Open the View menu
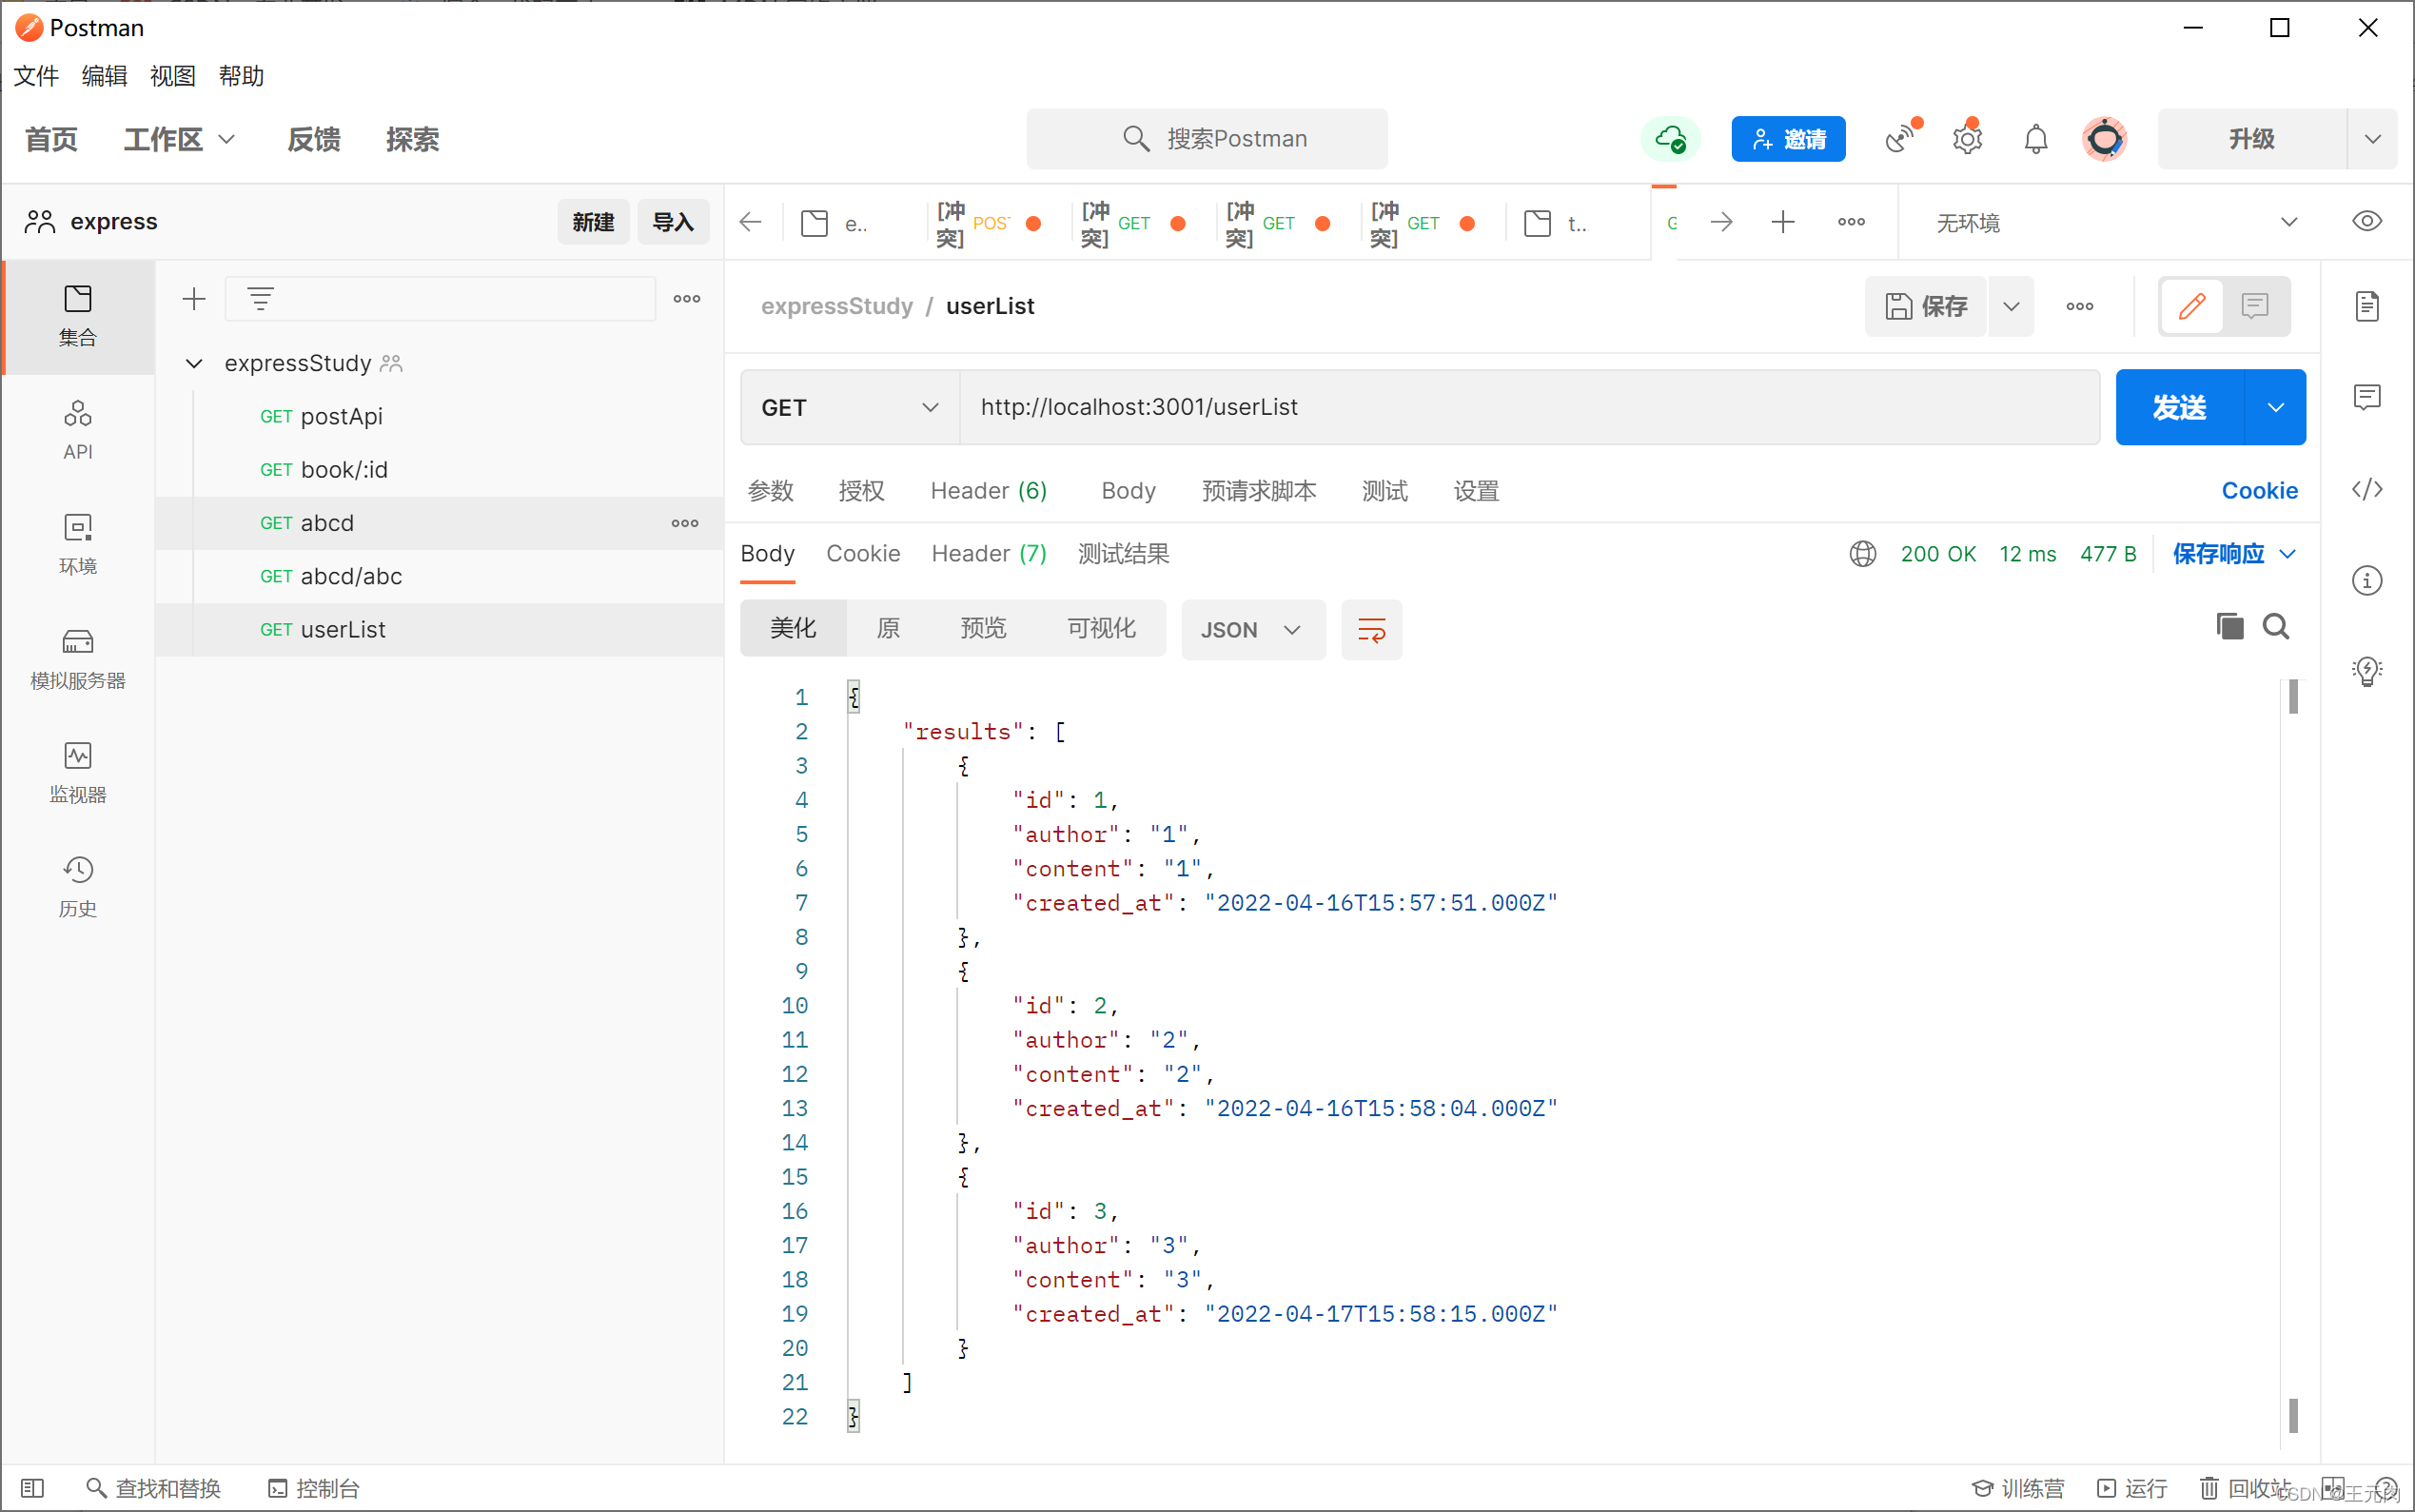This screenshot has width=2415, height=1512. click(x=172, y=76)
